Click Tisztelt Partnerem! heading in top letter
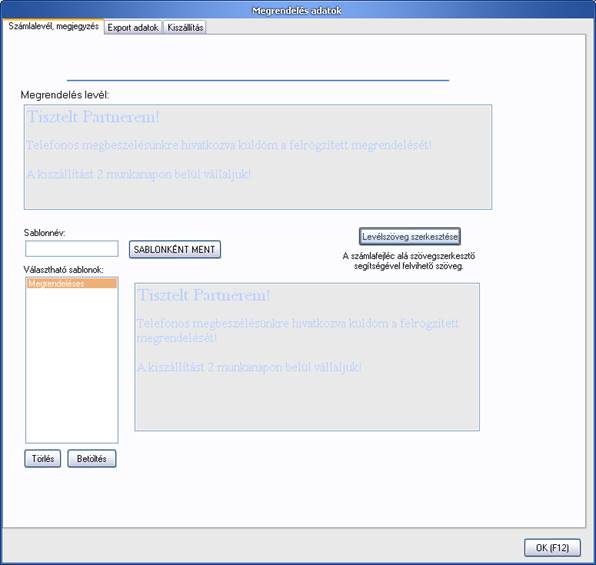596x565 pixels. 93,117
